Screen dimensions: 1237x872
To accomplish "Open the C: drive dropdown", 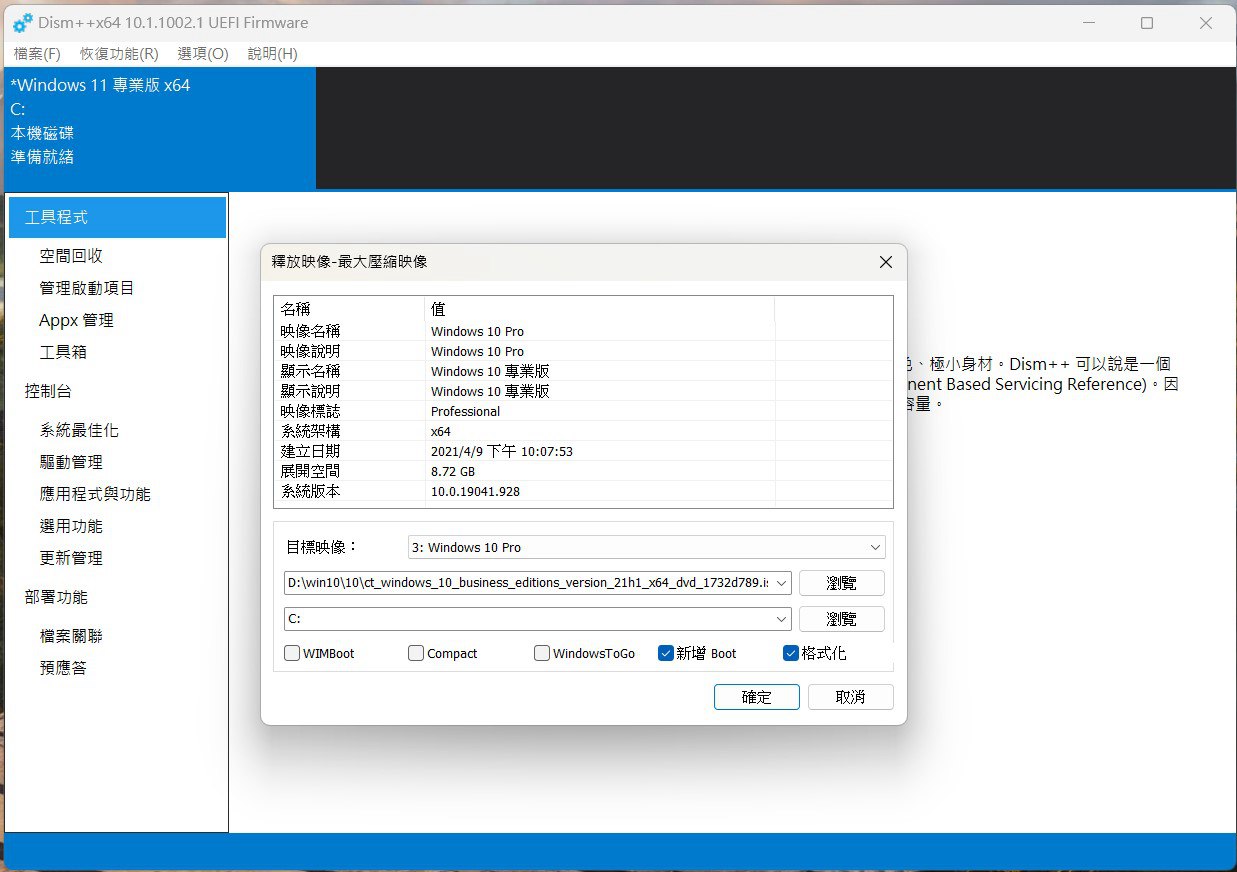I will tap(782, 619).
